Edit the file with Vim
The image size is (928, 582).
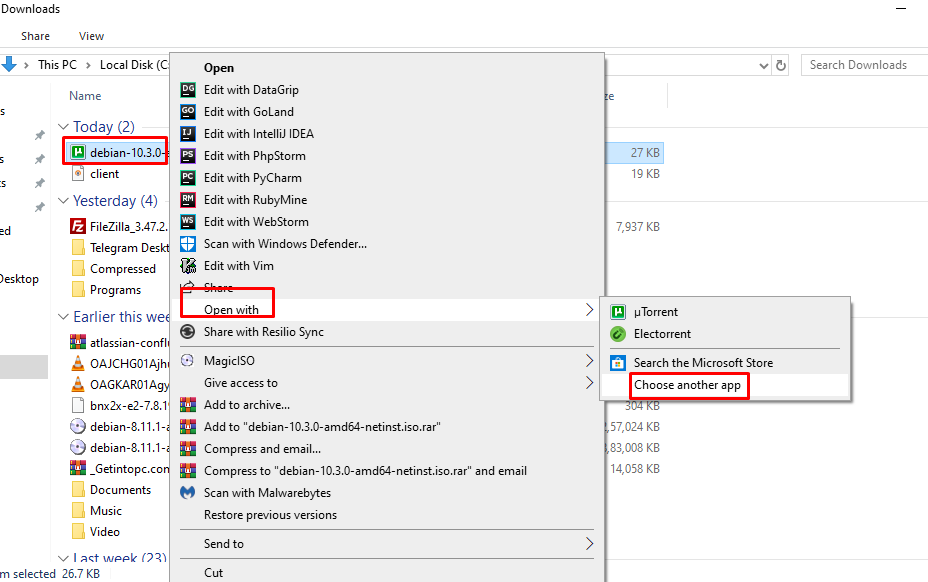240,265
